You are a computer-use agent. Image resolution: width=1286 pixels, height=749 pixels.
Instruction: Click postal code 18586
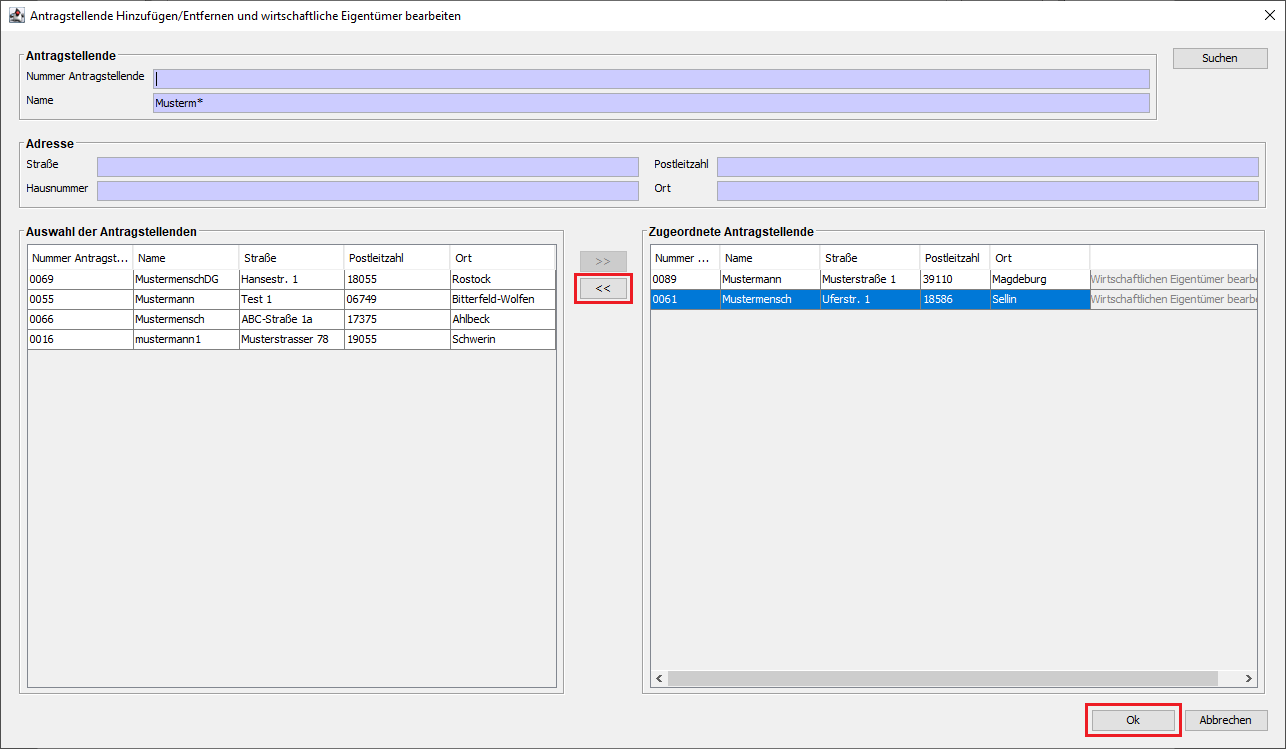pyautogui.click(x=955, y=300)
